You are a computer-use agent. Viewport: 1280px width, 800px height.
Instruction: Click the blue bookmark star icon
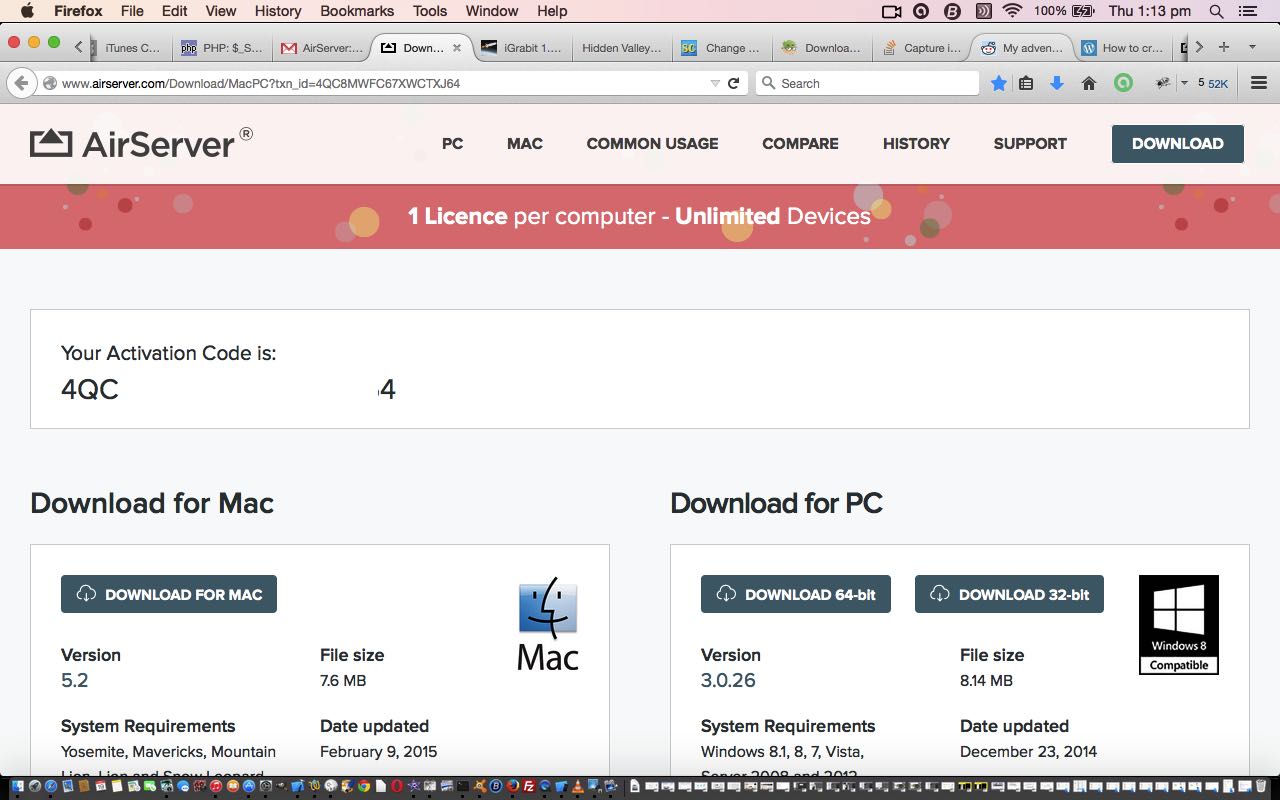coord(998,83)
